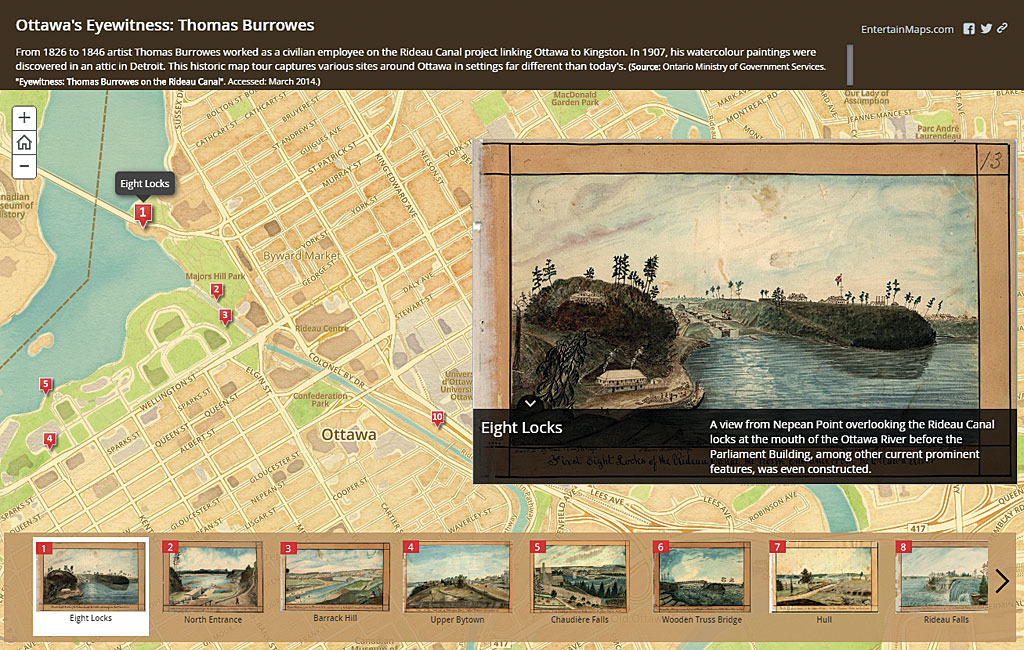Zoom out of the map
This screenshot has height=650, width=1024.
coord(24,167)
